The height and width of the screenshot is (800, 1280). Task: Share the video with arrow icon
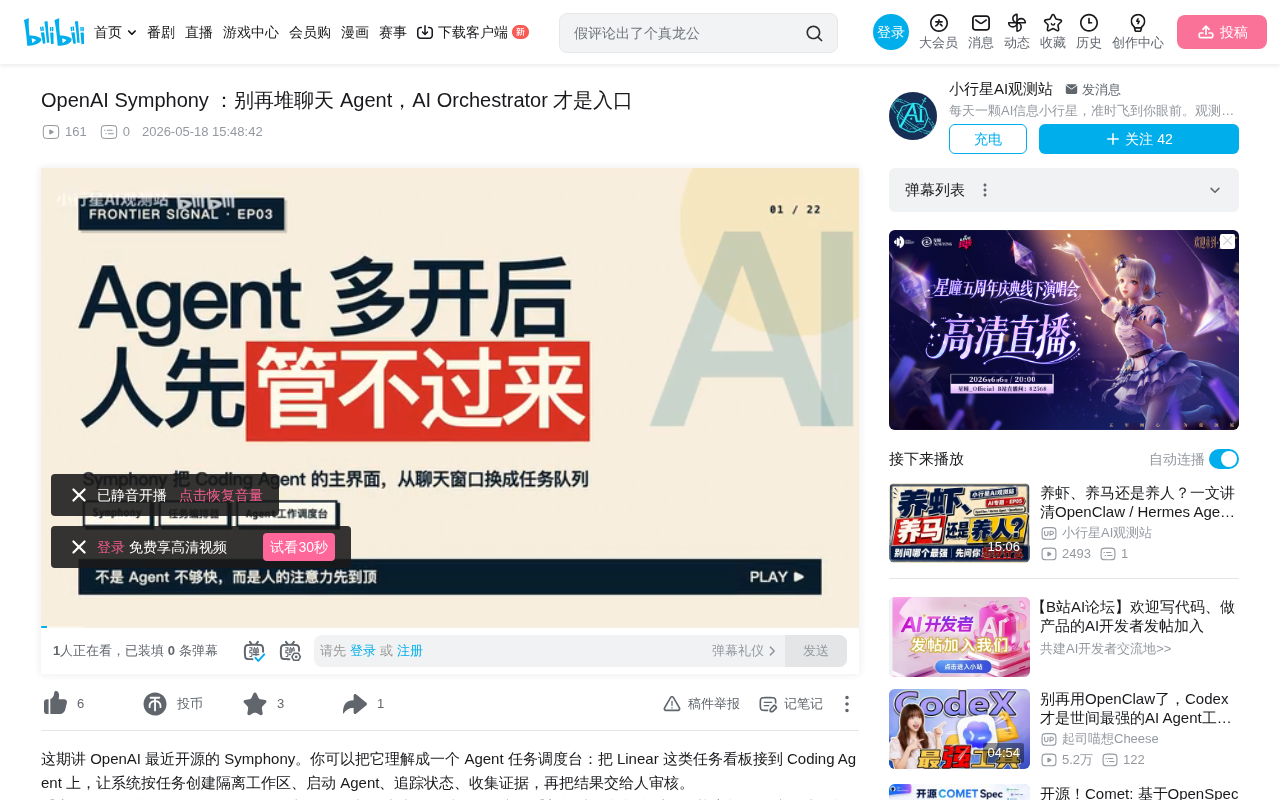[x=355, y=704]
